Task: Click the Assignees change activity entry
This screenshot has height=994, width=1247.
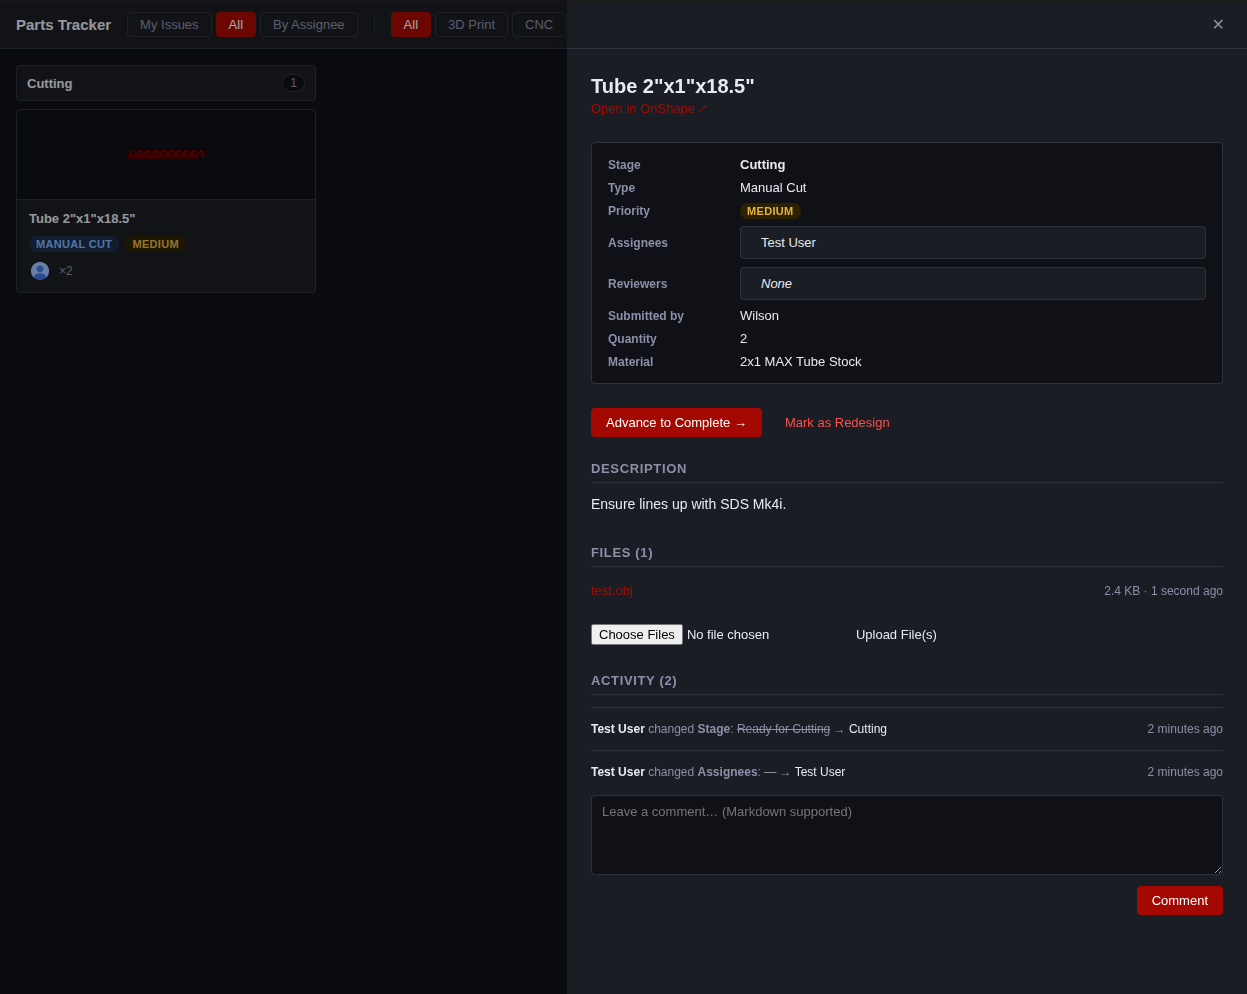Action: (x=907, y=772)
